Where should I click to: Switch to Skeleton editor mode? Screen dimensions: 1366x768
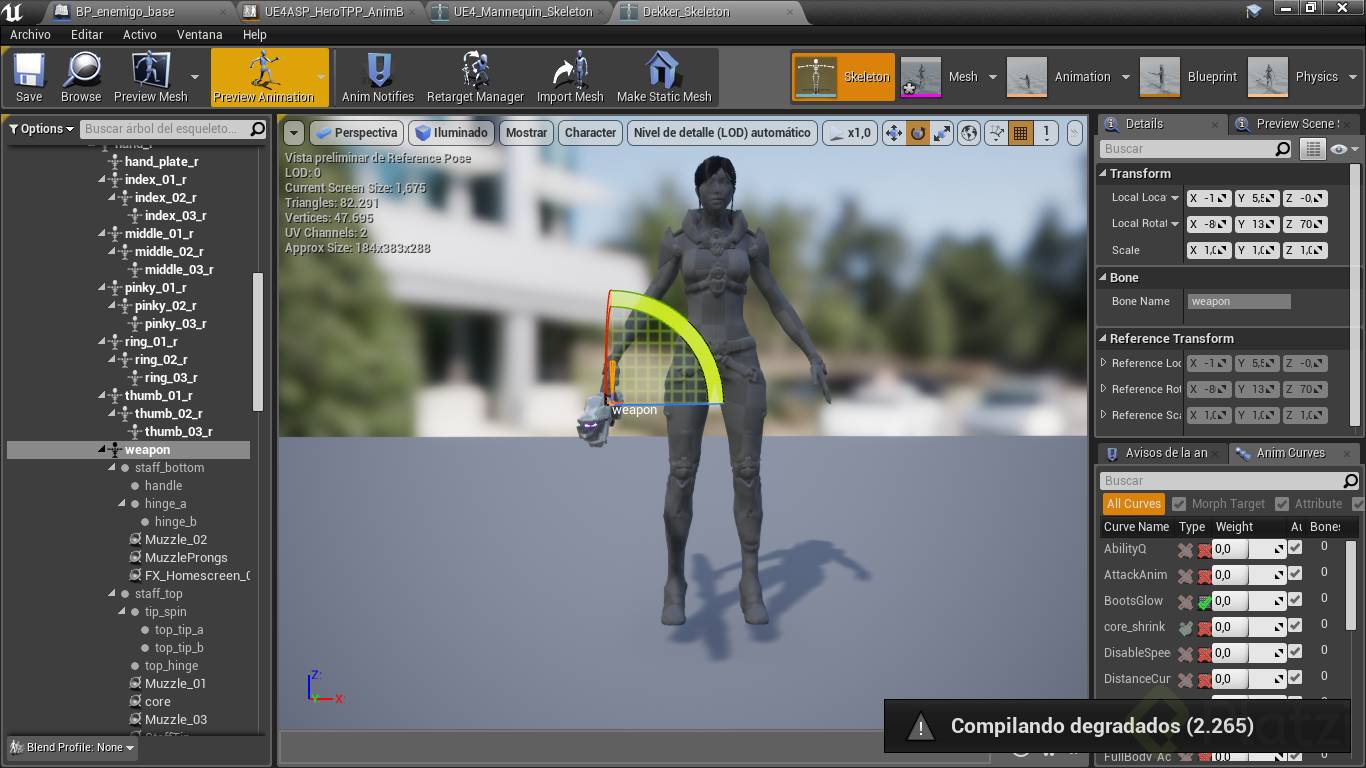click(x=843, y=77)
